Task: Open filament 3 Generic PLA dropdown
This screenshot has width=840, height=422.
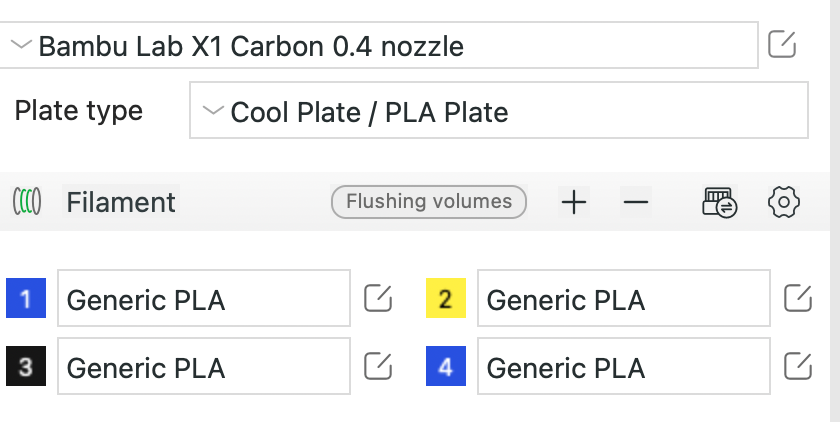Action: pos(204,367)
